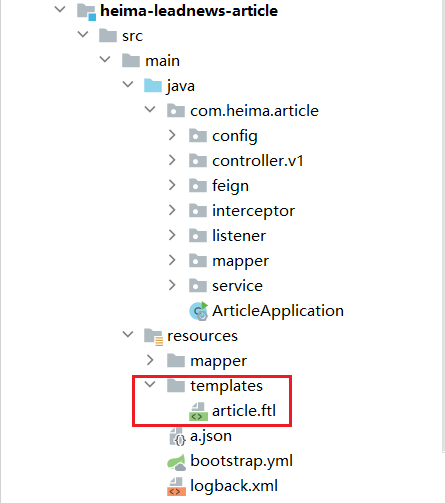This screenshot has height=503, width=445.
Task: Collapse the main folder chevron
Action: (105, 59)
